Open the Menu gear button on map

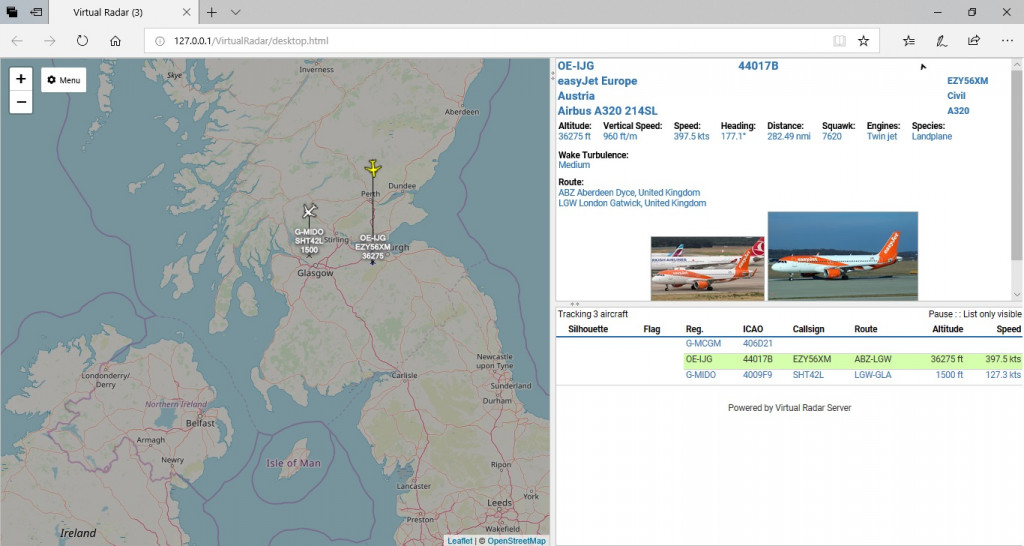[x=64, y=80]
